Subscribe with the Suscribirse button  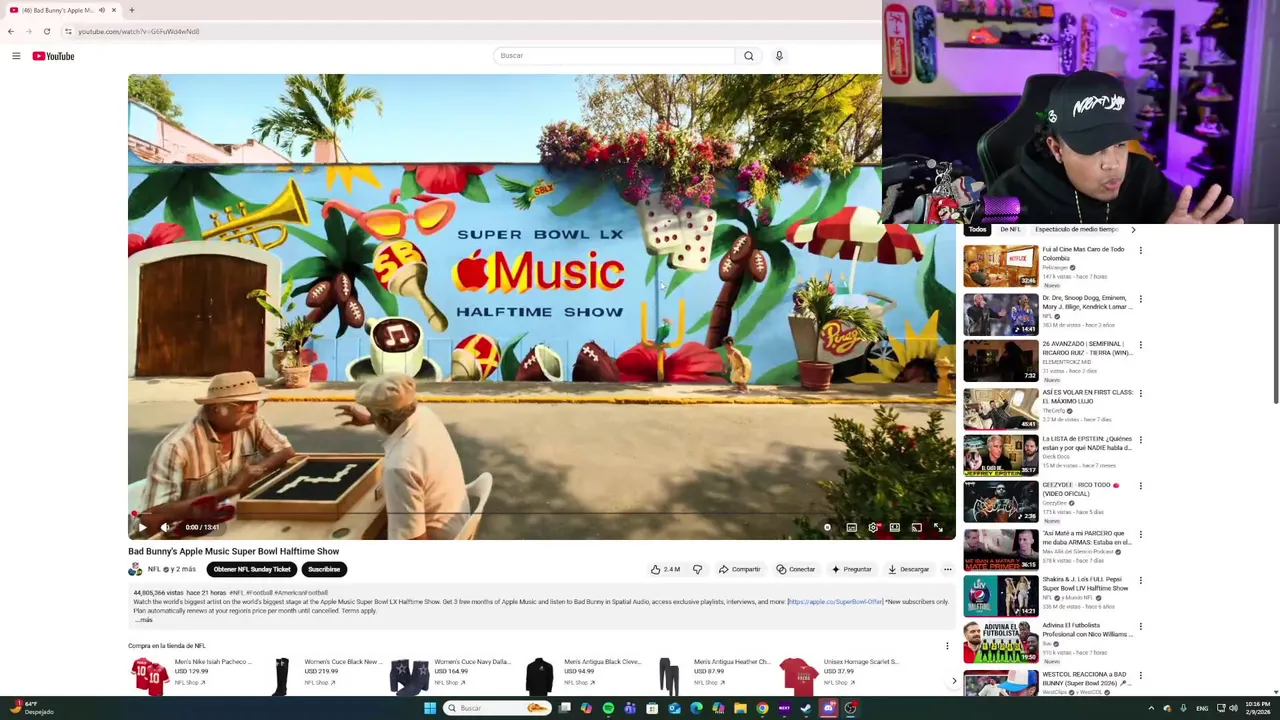point(324,569)
